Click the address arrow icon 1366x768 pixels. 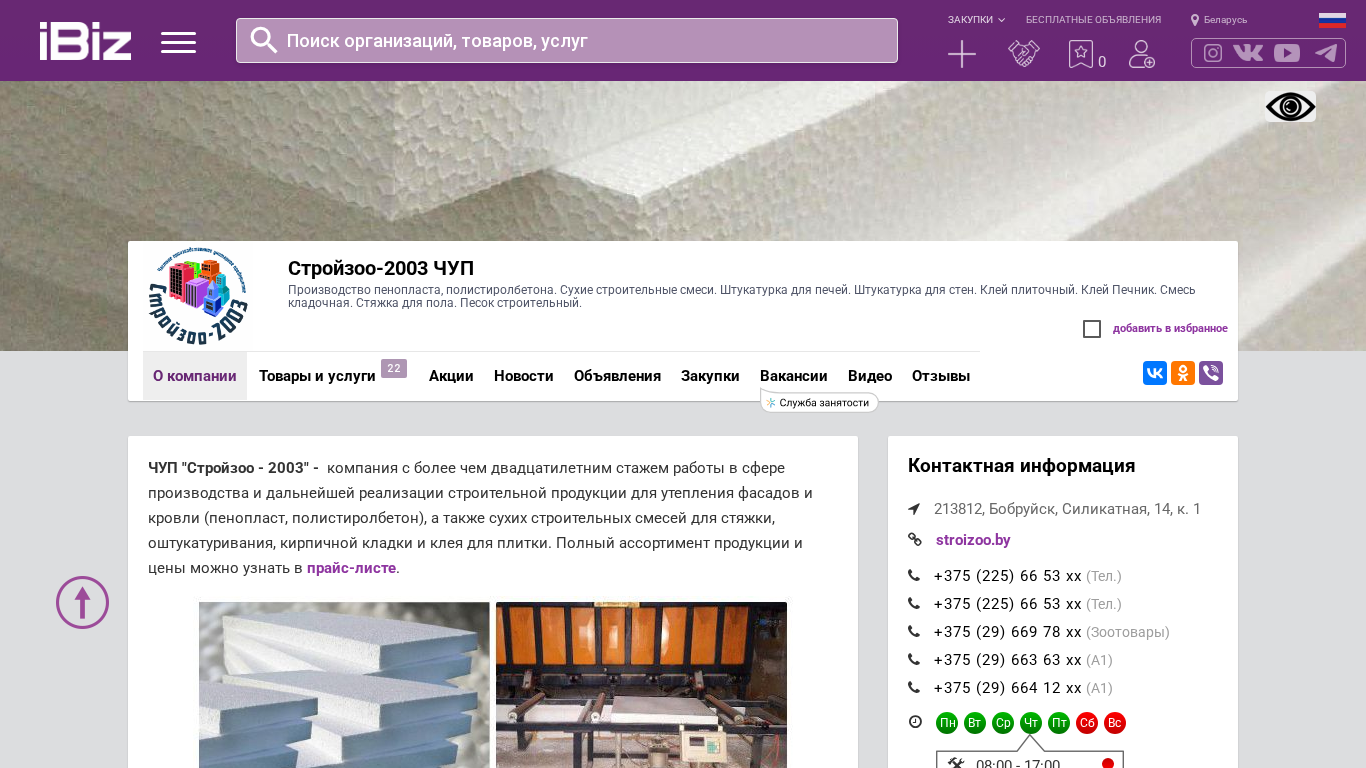pyautogui.click(x=914, y=509)
